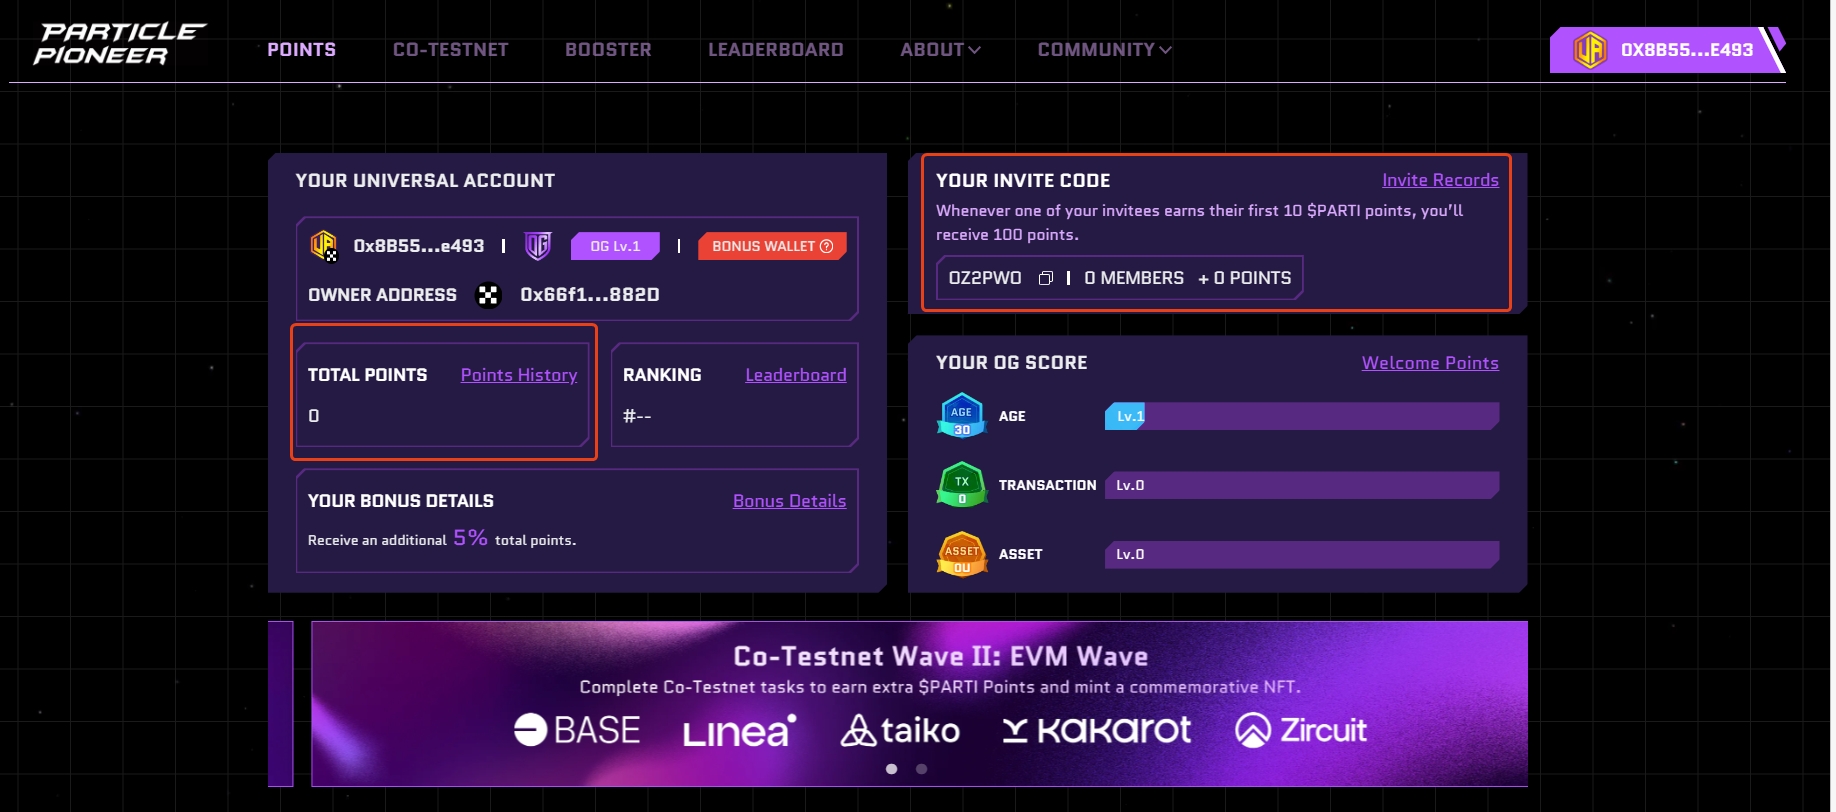Click the TX transaction badge icon
This screenshot has height=812, width=1836.
coord(961,485)
